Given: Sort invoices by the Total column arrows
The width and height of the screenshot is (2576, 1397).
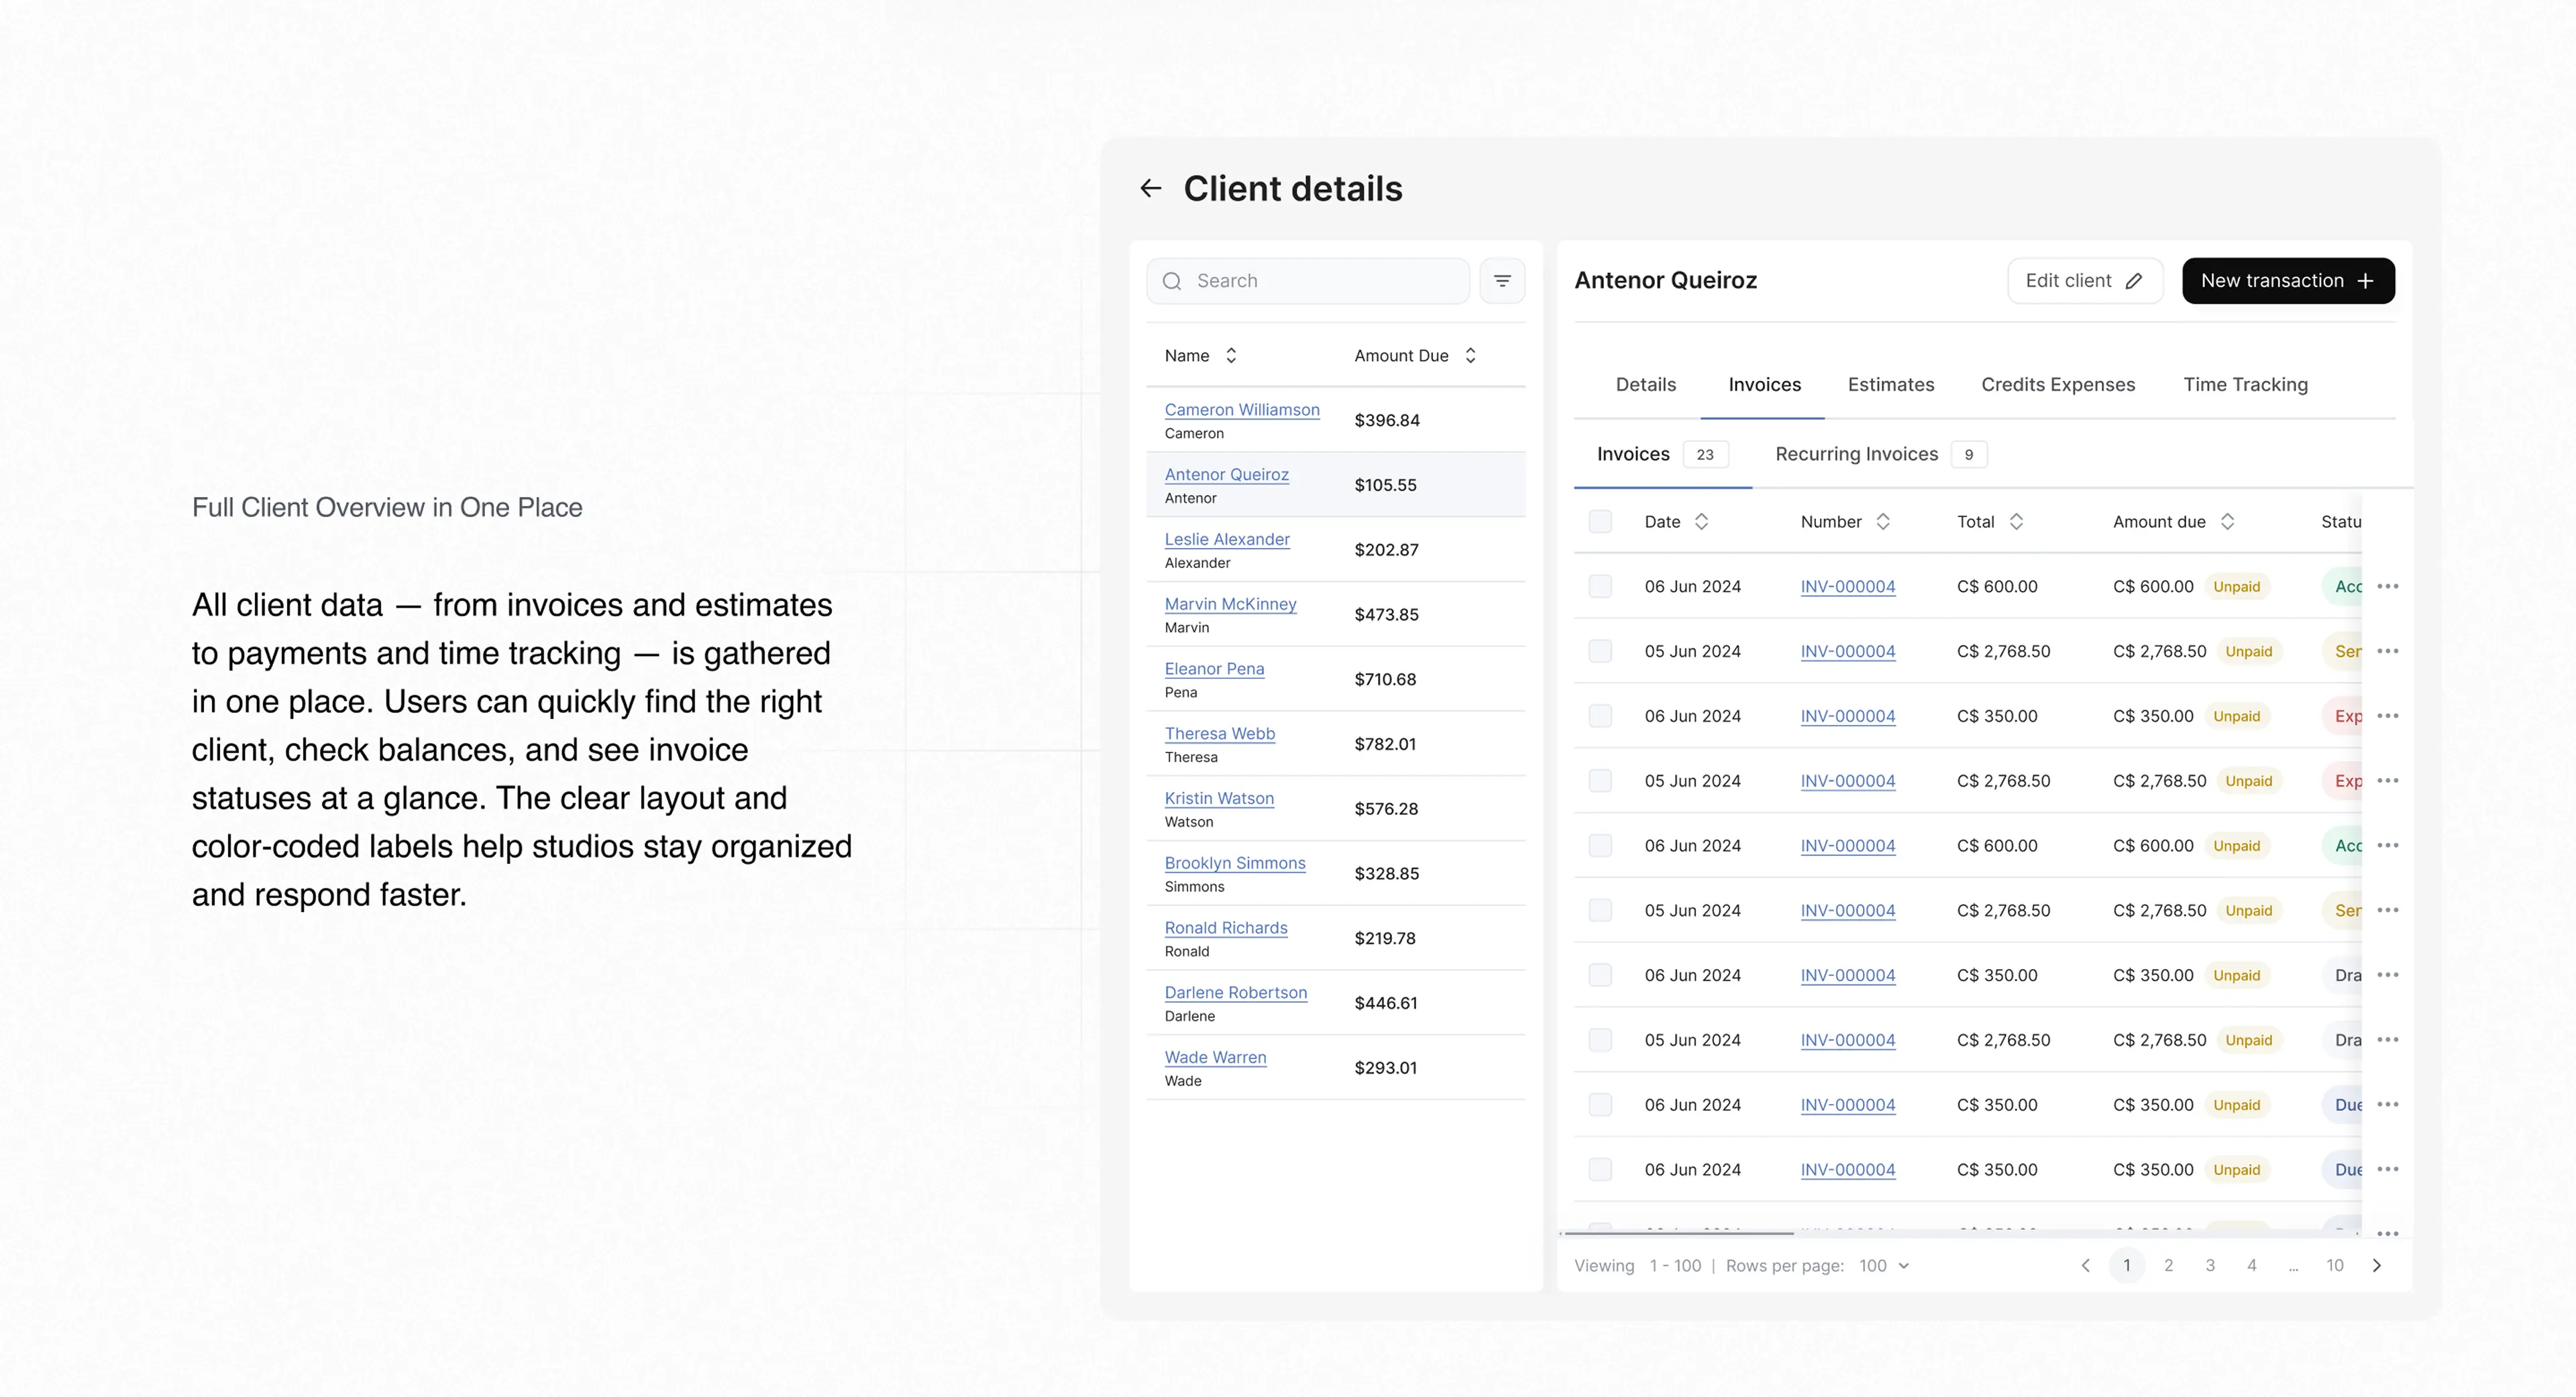Looking at the screenshot, I should coord(2016,522).
